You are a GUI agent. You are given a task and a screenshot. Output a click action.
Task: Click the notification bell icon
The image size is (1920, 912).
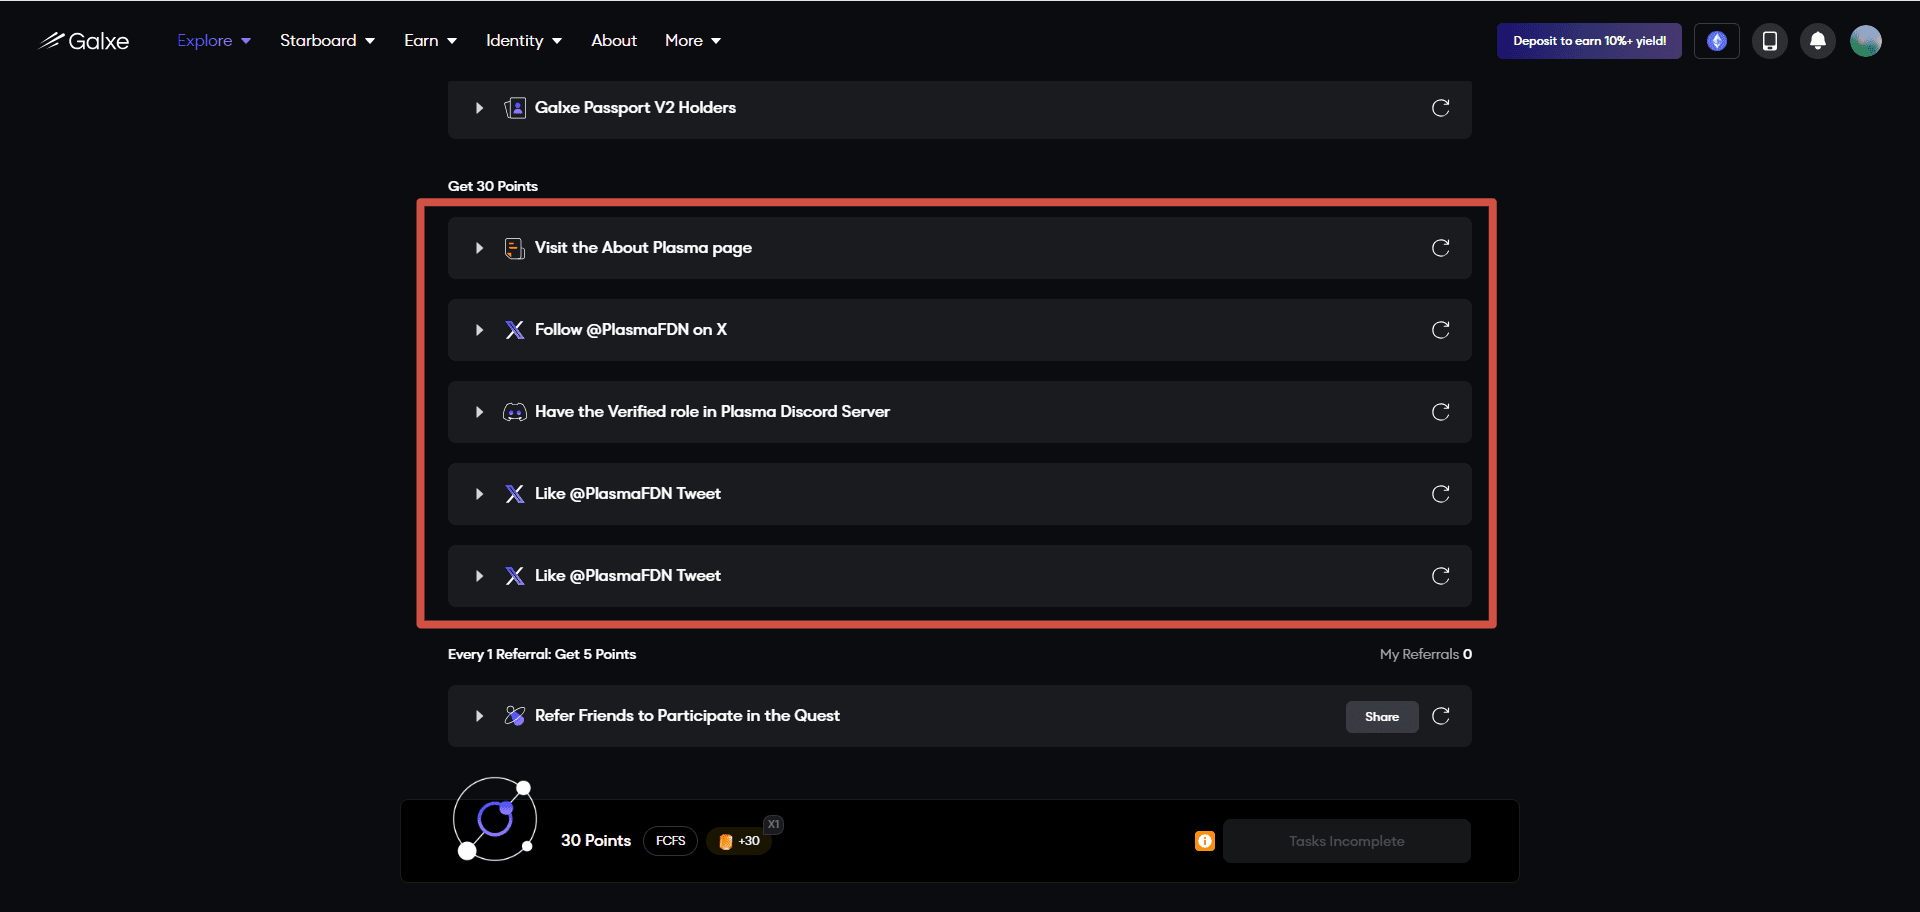1818,41
